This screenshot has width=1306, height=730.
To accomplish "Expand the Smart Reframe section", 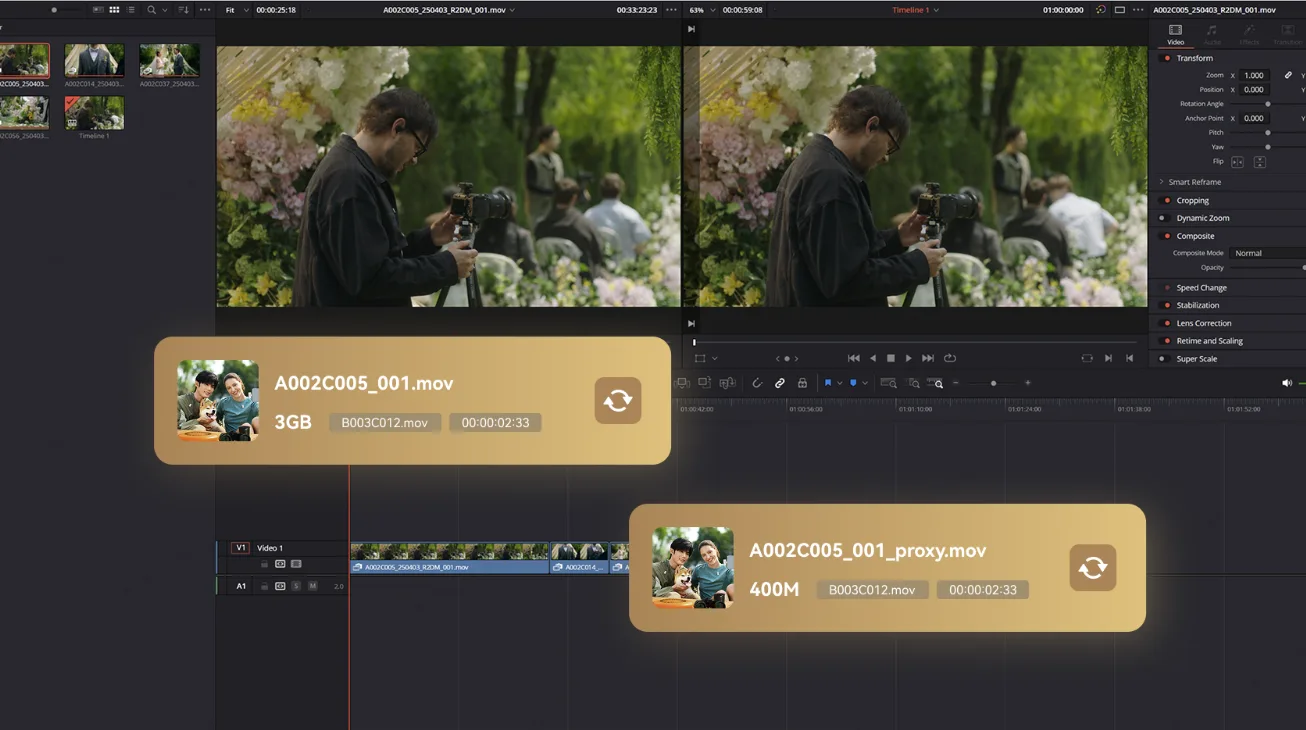I will coord(1161,182).
